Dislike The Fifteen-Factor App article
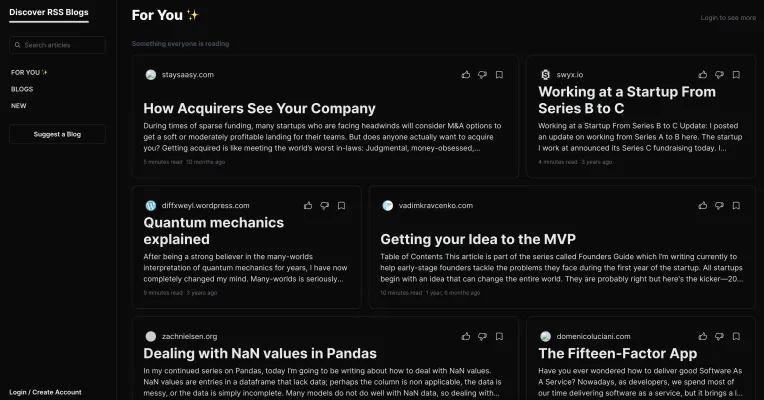This screenshot has height=400, width=764. click(x=719, y=337)
